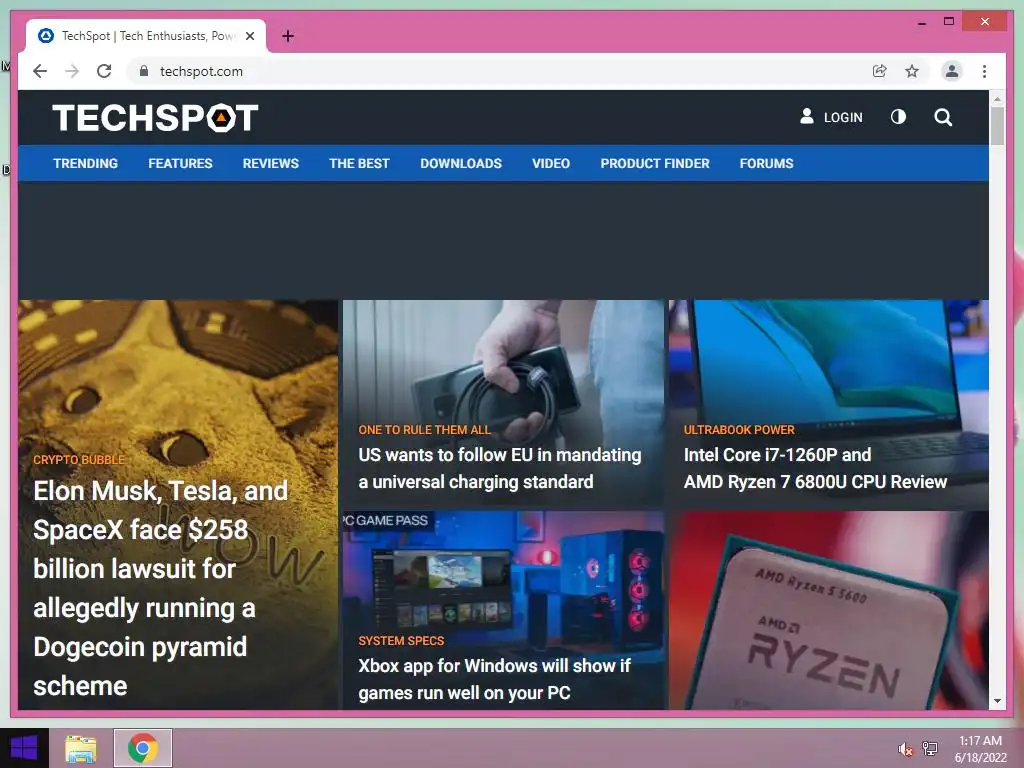Open Intel Core i7-1260P CPU review
Image resolution: width=1024 pixels, height=768 pixels.
815,468
